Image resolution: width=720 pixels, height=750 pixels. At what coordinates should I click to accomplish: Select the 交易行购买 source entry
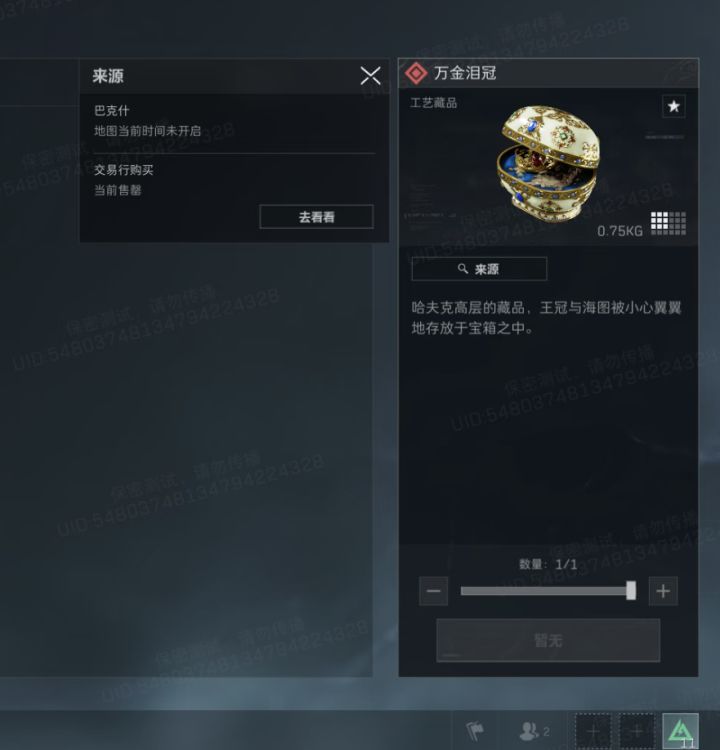click(x=234, y=180)
